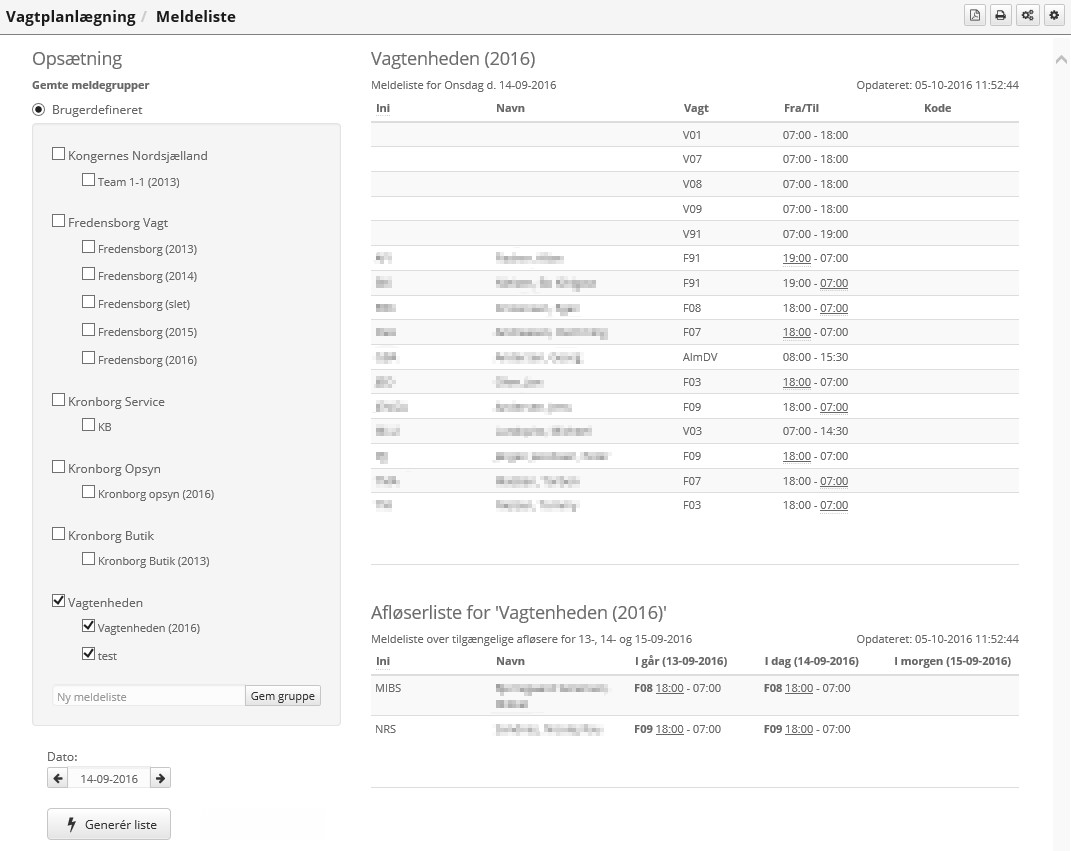Screen dimensions: 1071x851
Task: Go to next date with right arrow
Action: 160,778
